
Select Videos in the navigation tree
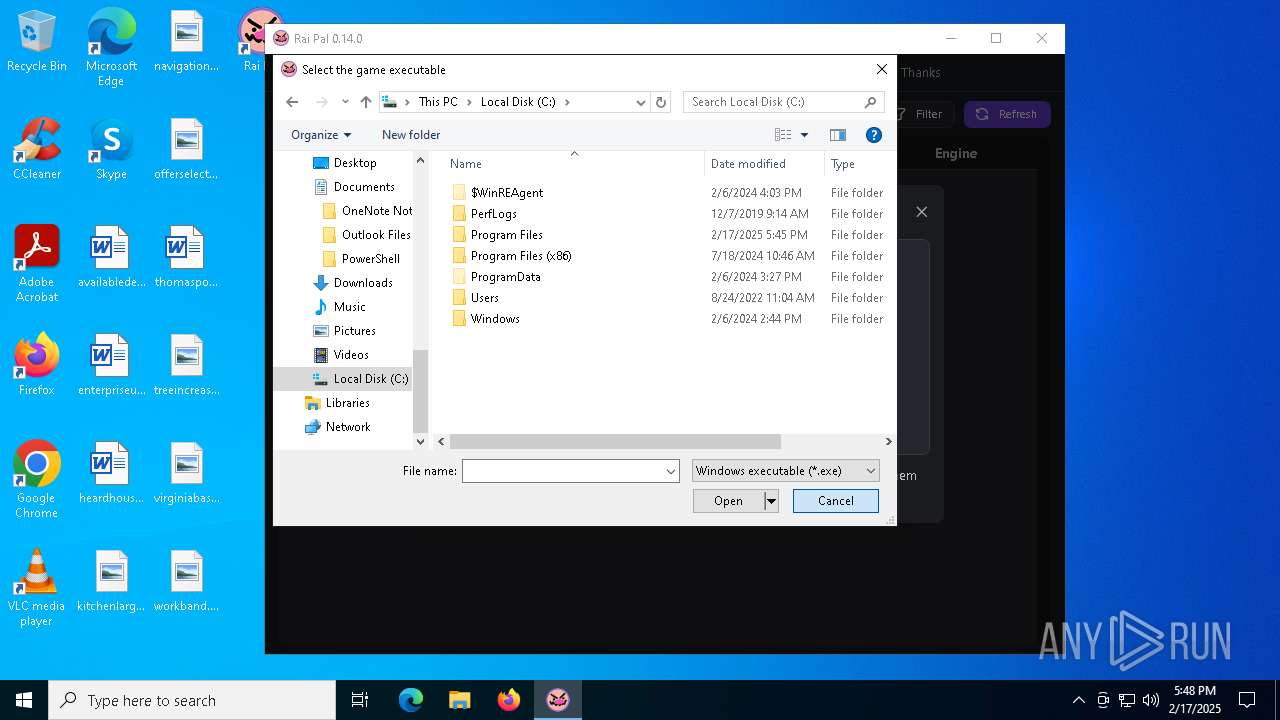point(341,355)
